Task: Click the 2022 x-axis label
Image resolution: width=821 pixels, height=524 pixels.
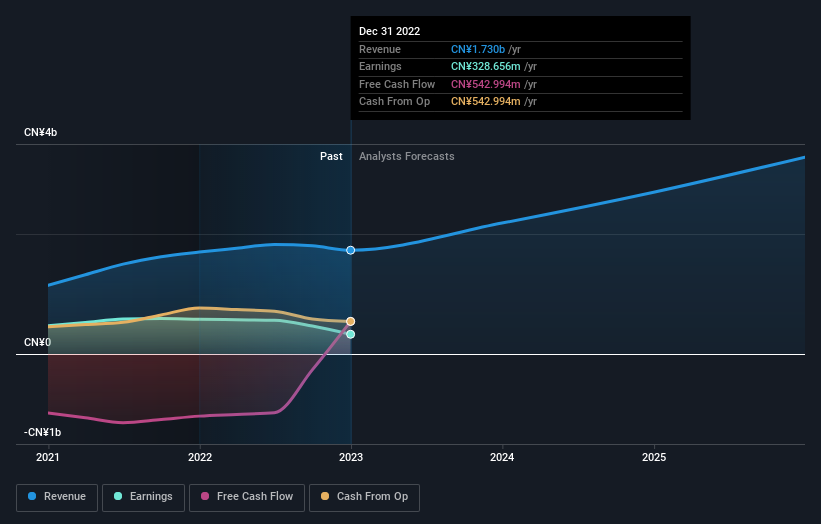Action: tap(200, 457)
